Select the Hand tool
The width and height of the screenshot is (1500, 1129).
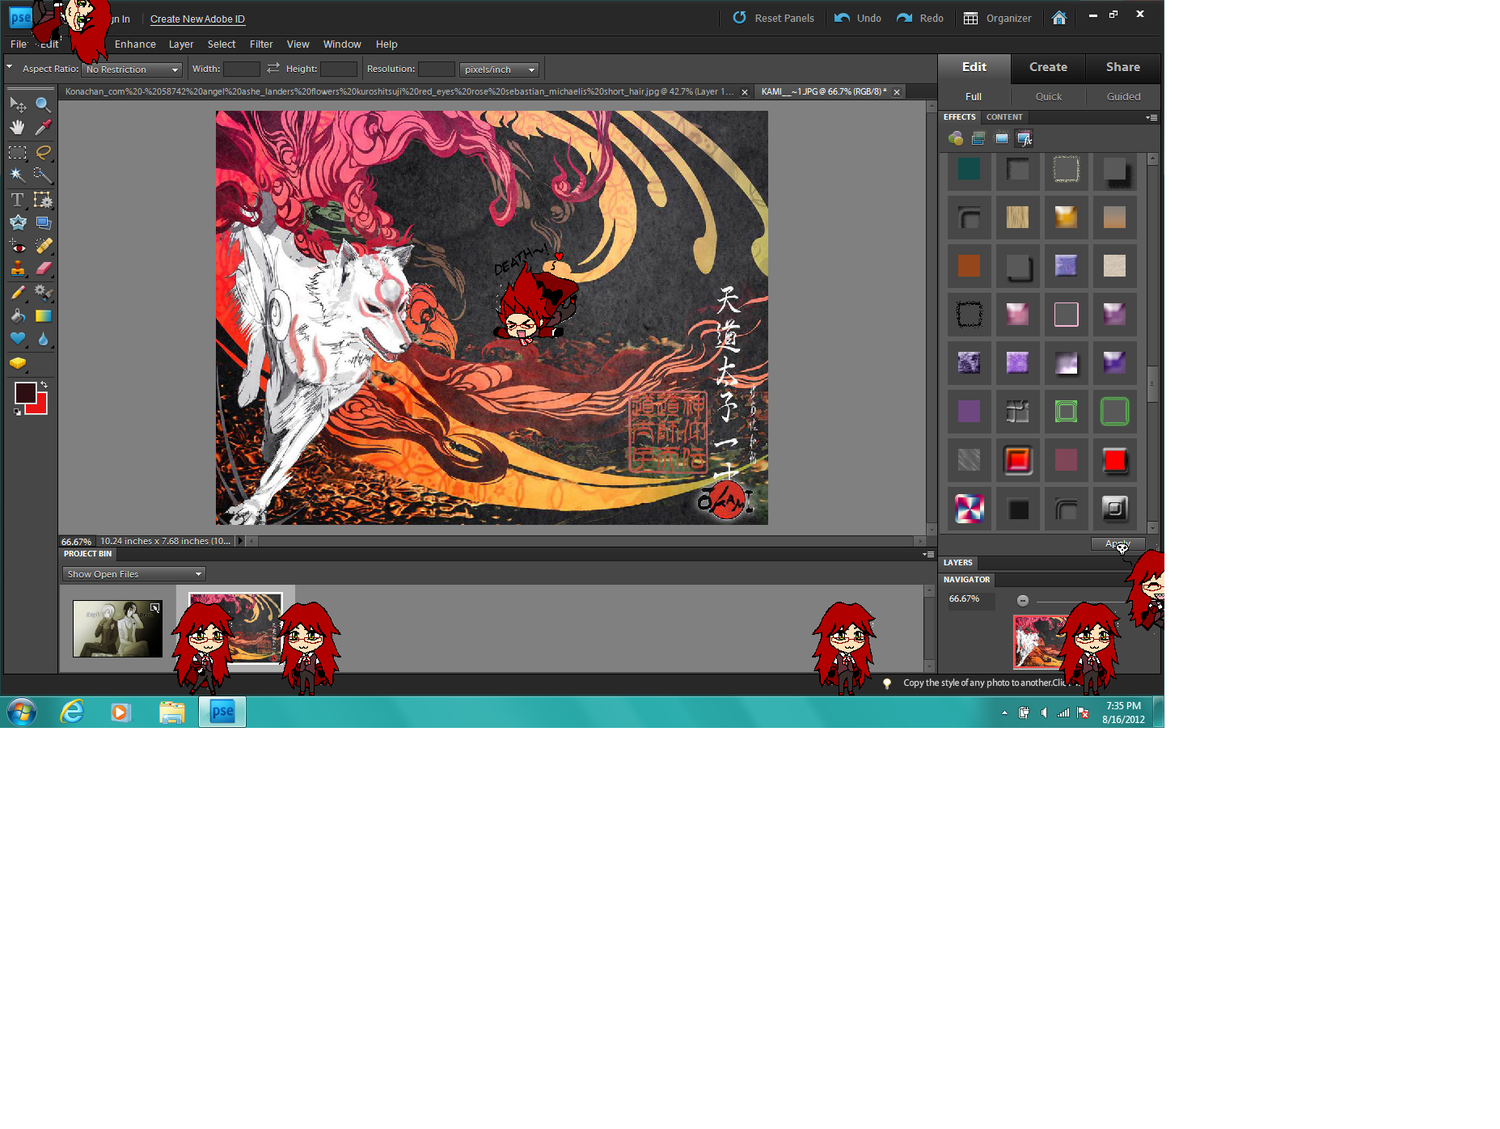point(18,127)
